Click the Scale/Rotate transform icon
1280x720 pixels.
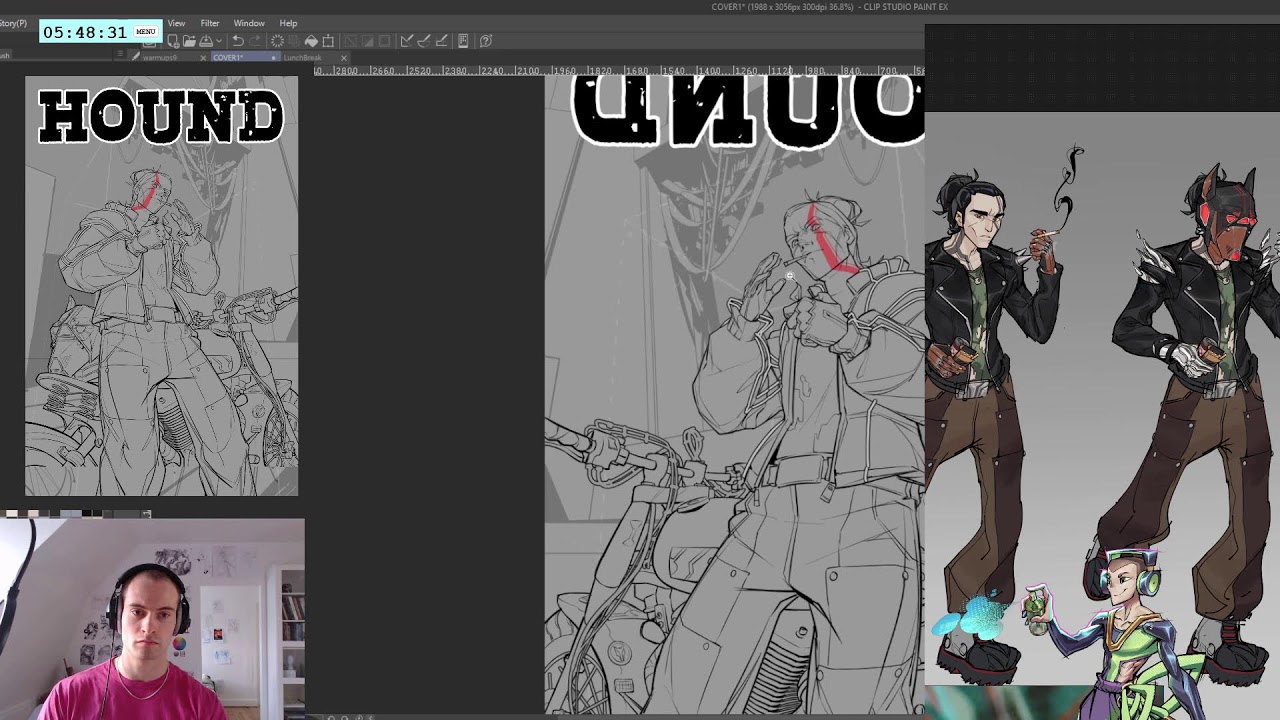click(x=328, y=41)
